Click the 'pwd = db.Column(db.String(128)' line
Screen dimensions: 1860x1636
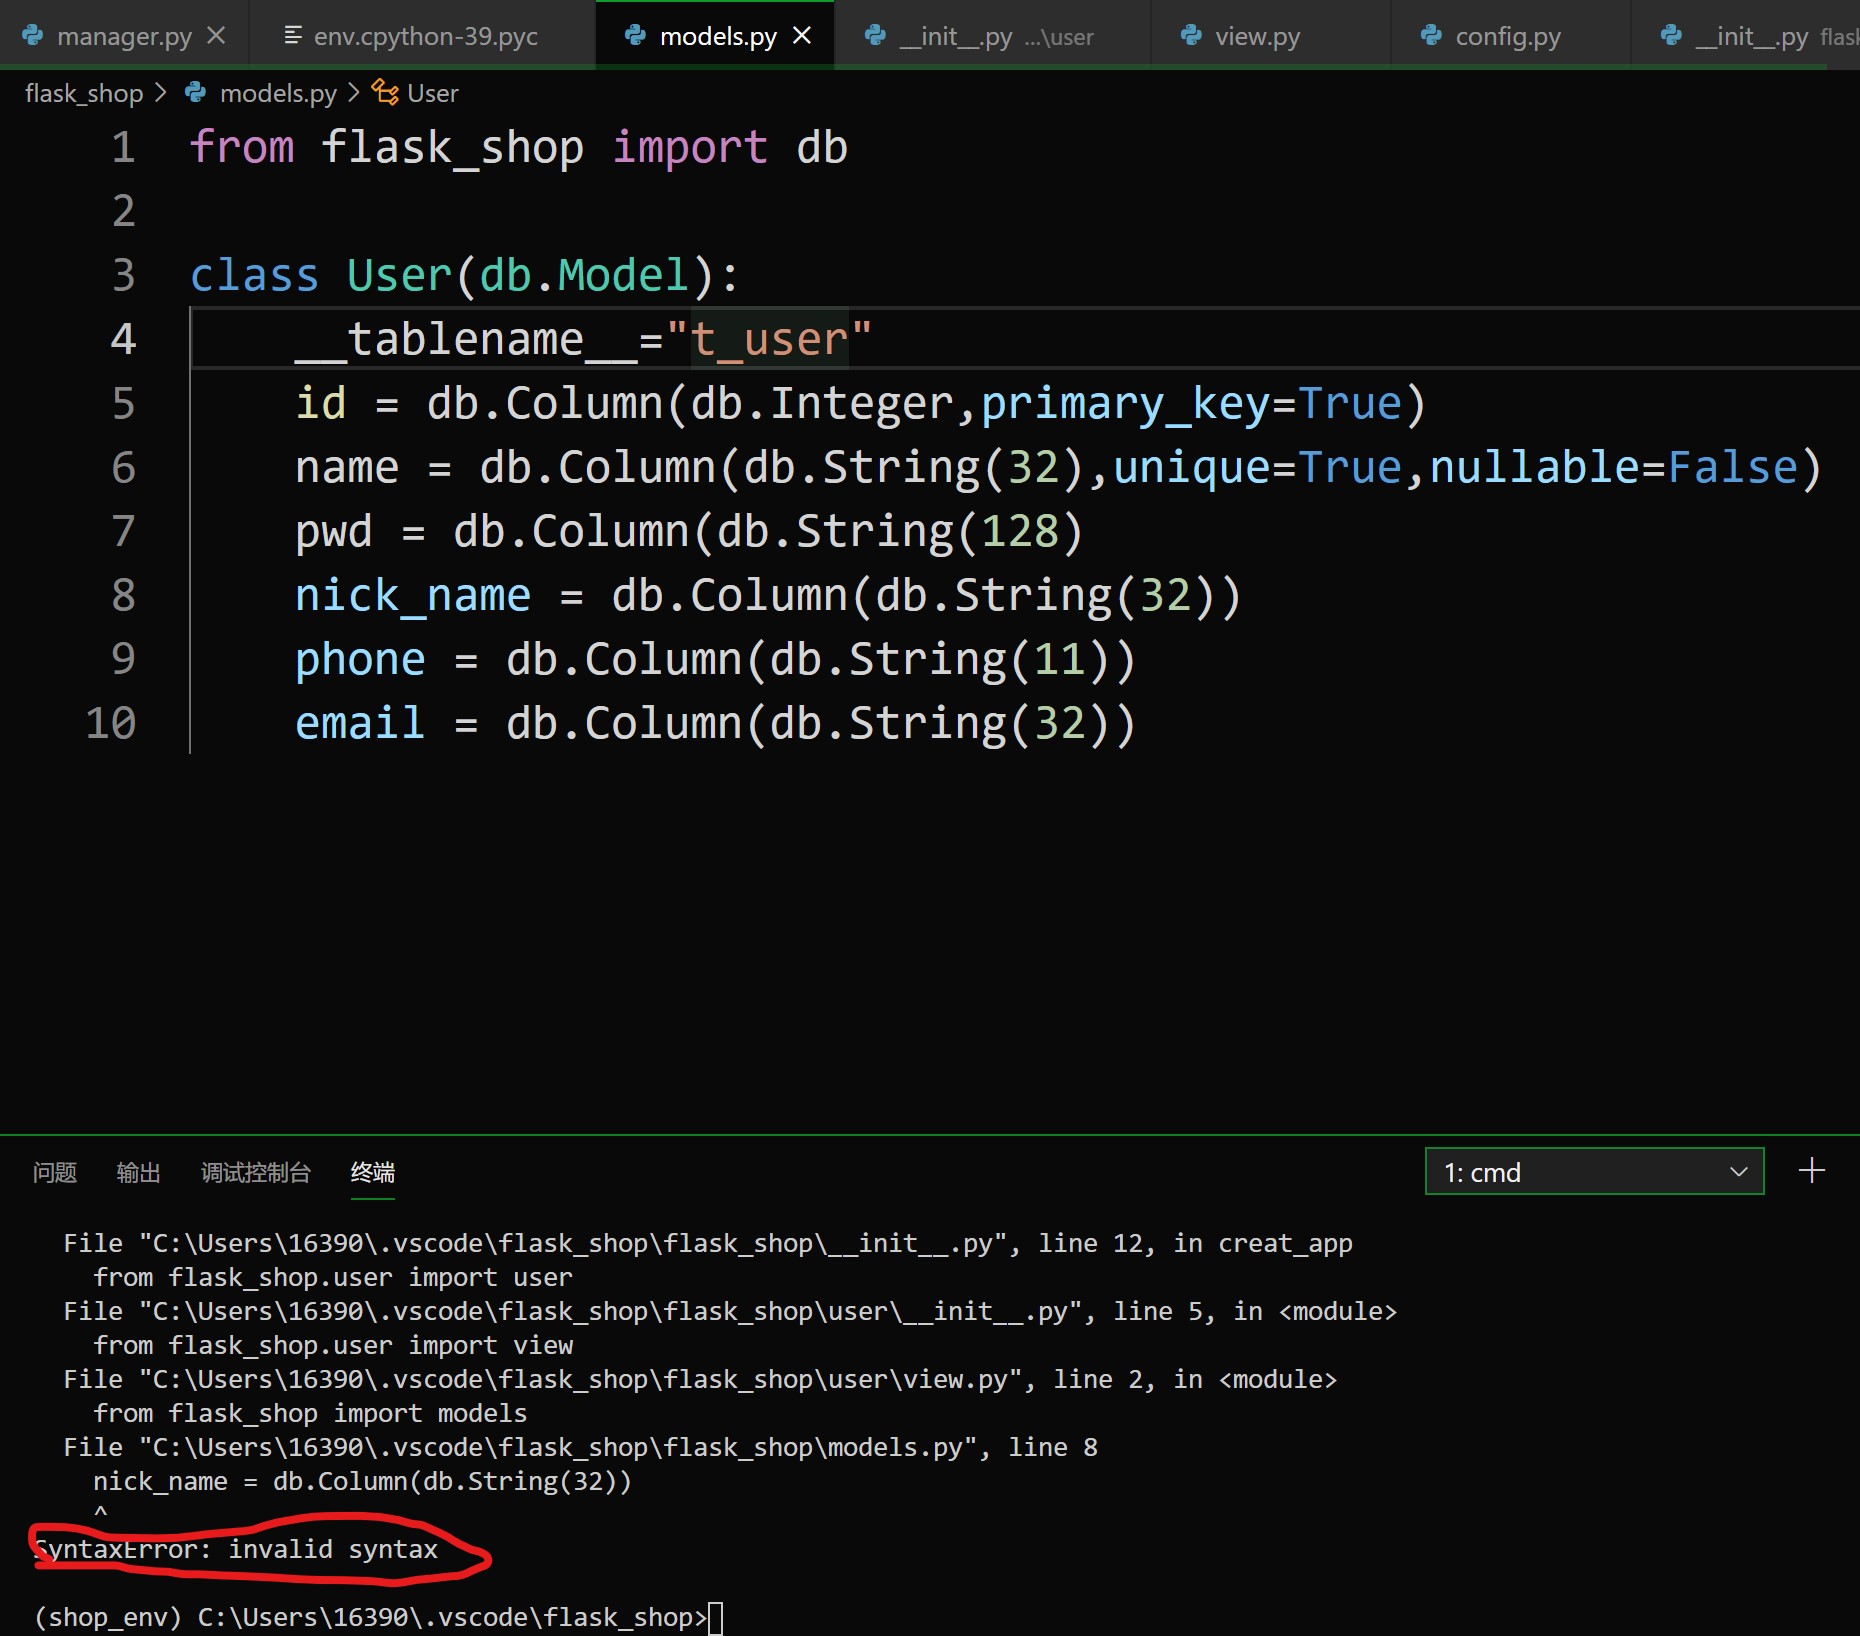[x=689, y=532]
